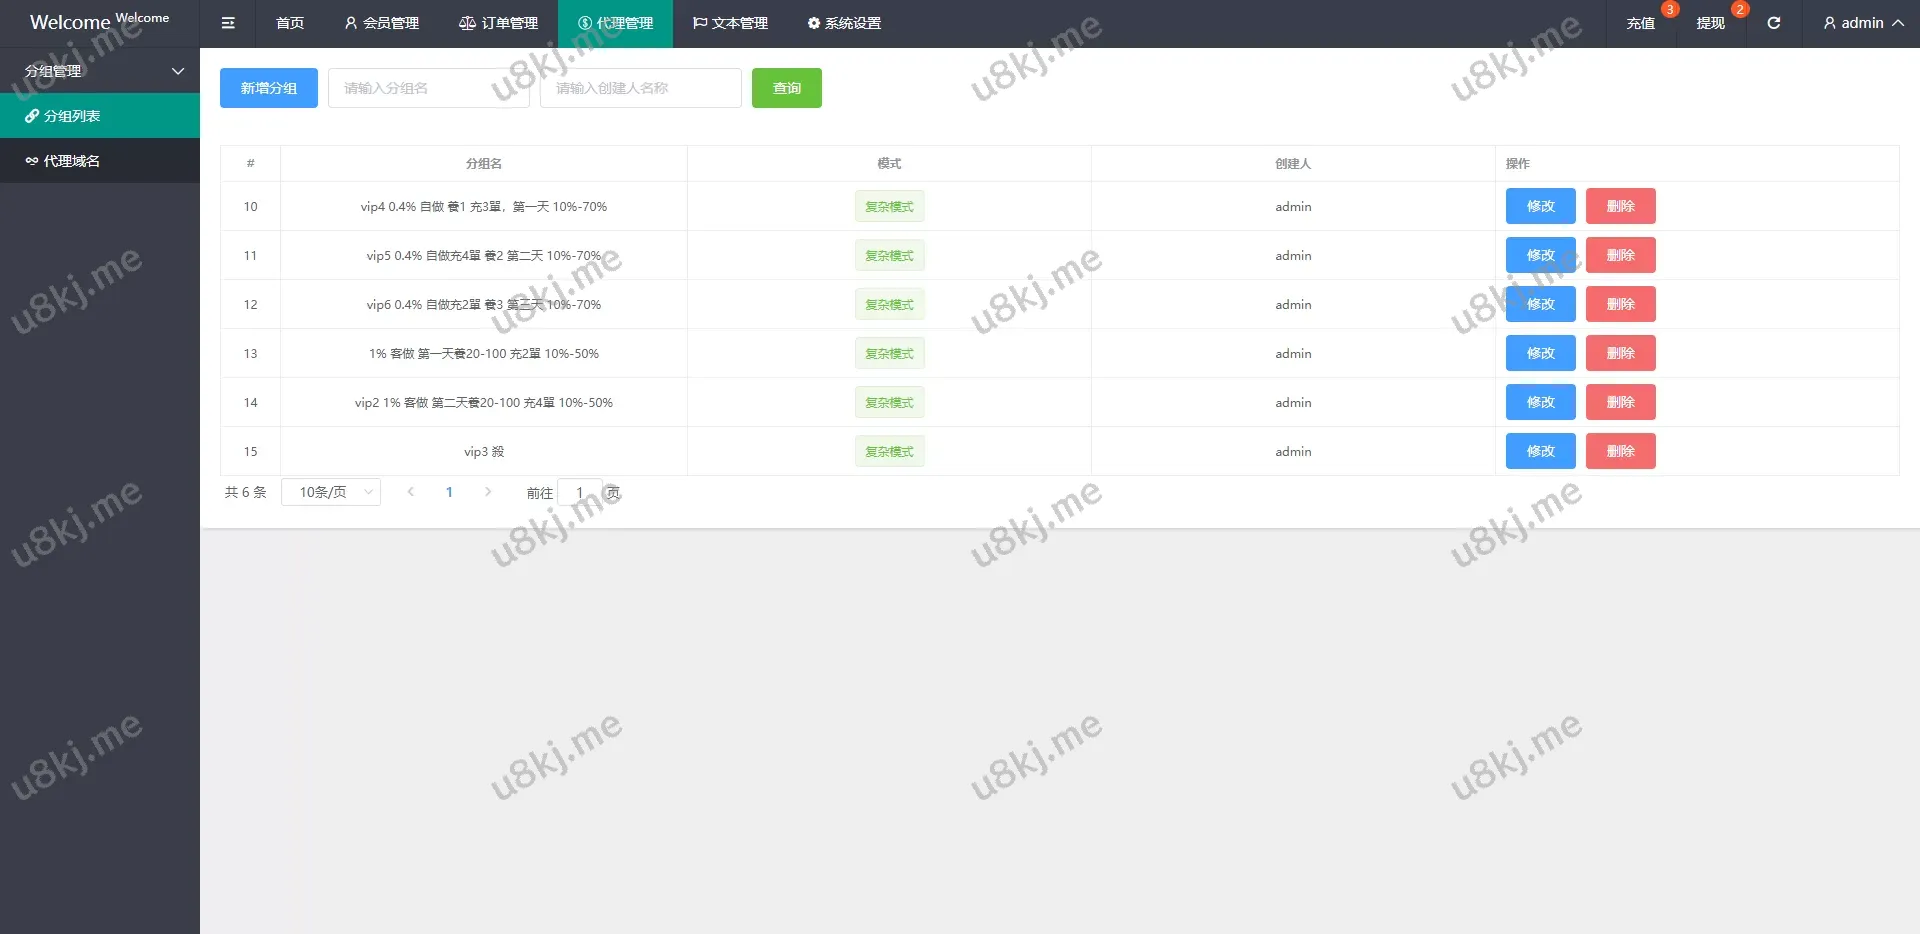Open 代理域名 in the sidebar
The height and width of the screenshot is (934, 1920).
(71, 161)
